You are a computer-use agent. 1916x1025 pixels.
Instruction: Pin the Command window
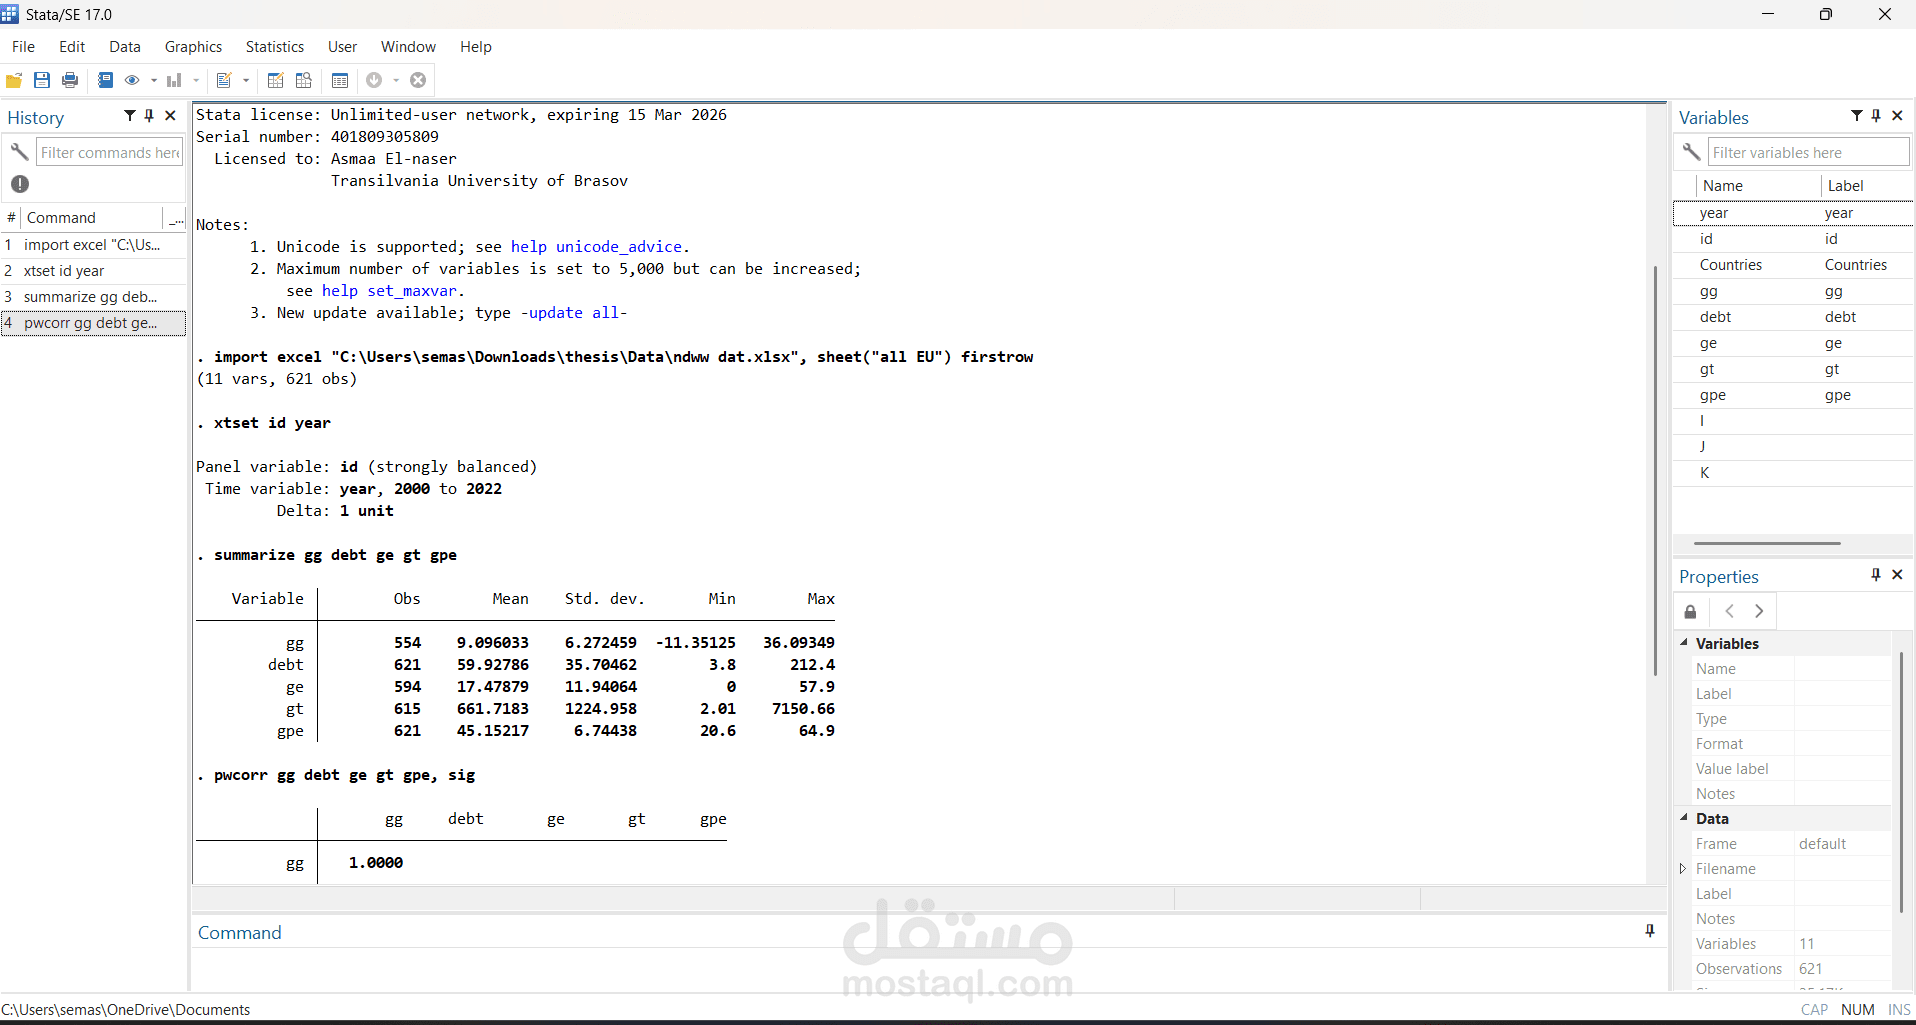(x=1650, y=931)
